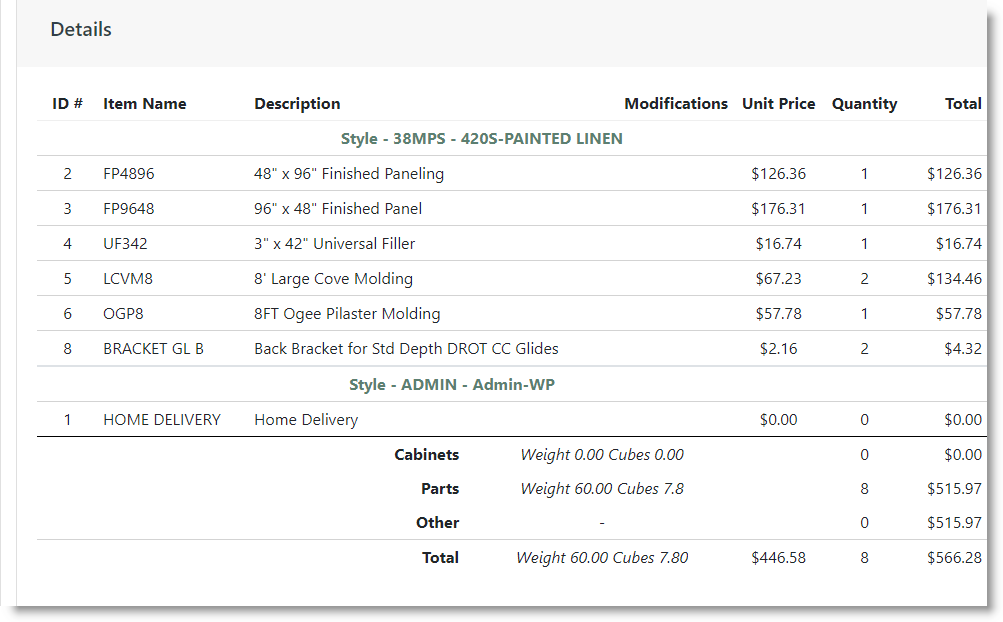Click the Item Name column header
Image resolution: width=1003 pixels, height=622 pixels.
click(x=145, y=104)
